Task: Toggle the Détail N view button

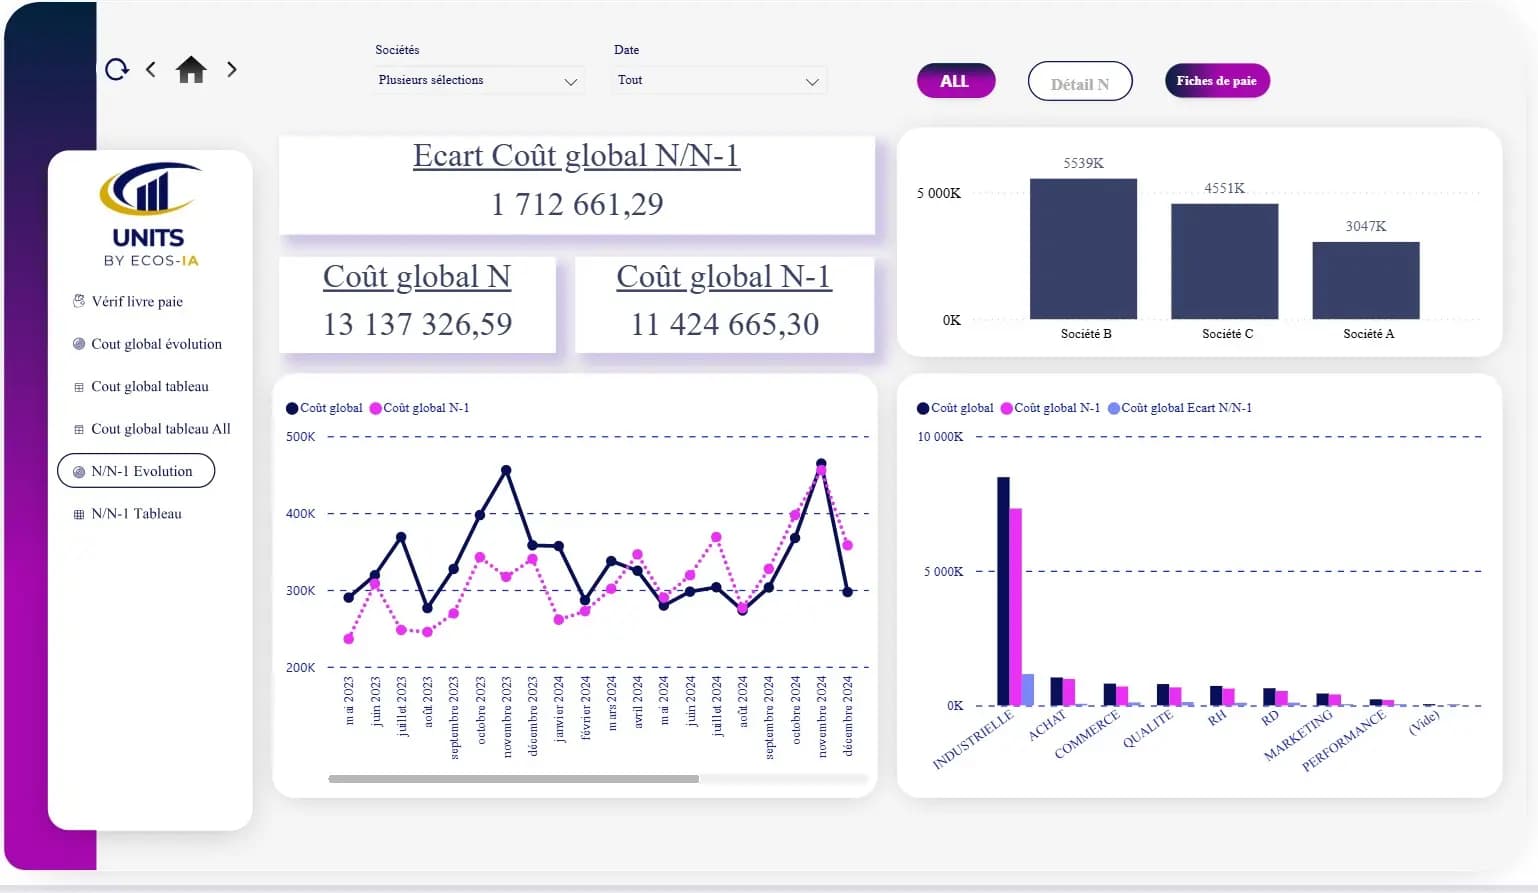Action: point(1079,83)
